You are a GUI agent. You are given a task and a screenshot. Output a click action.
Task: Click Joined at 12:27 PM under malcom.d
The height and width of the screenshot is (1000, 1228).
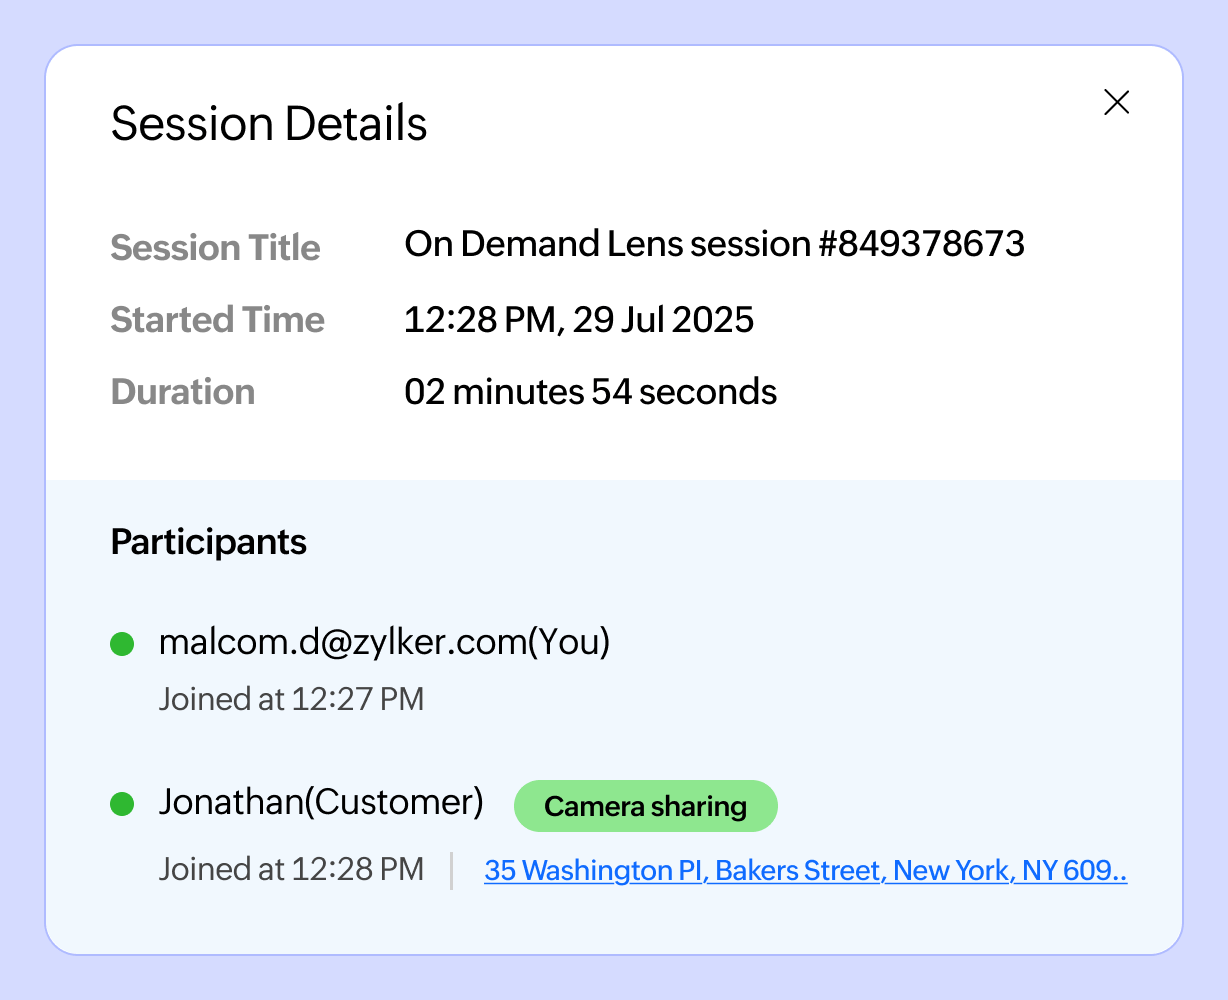(291, 699)
